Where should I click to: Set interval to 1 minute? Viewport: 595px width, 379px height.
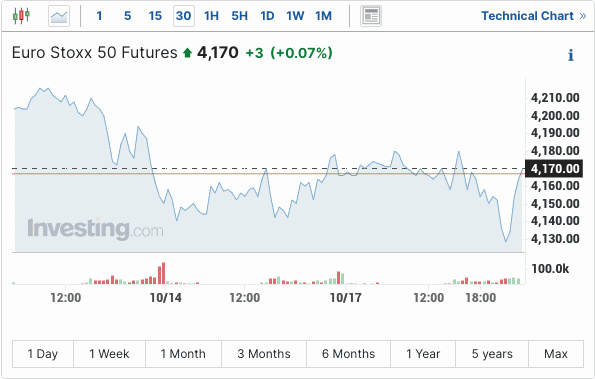99,16
